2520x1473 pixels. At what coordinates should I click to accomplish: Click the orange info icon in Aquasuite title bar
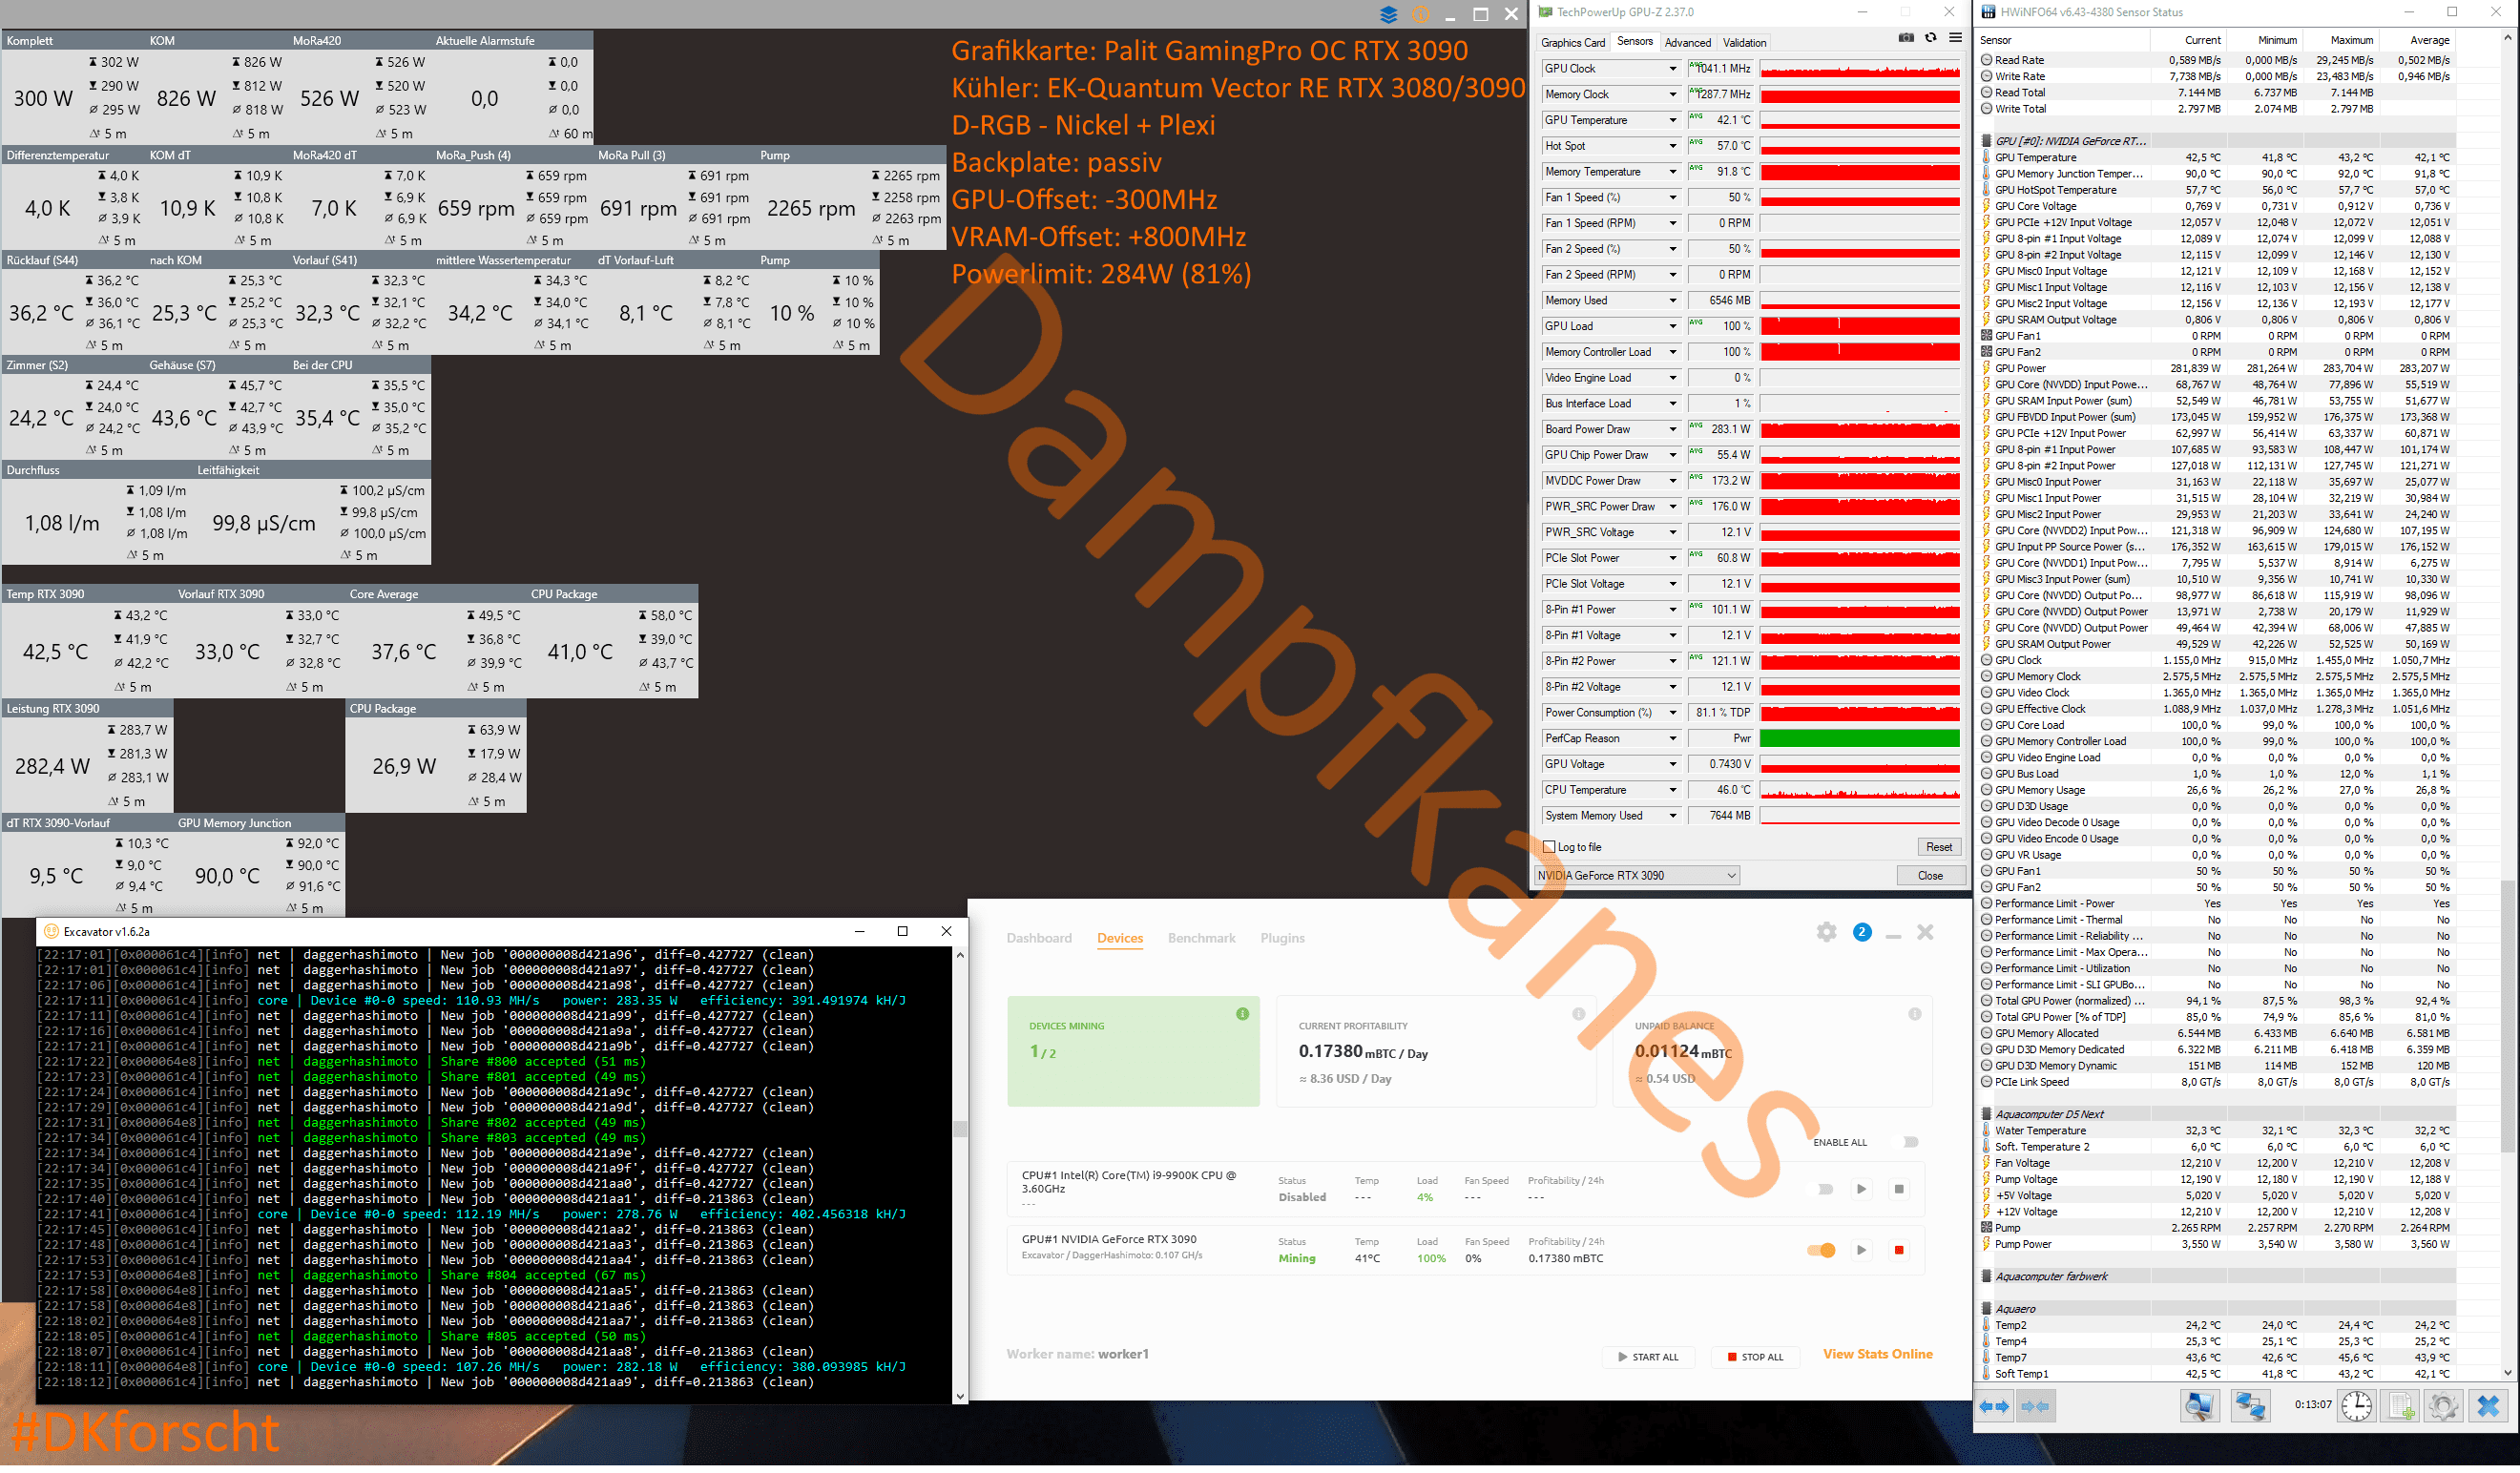[x=1420, y=14]
